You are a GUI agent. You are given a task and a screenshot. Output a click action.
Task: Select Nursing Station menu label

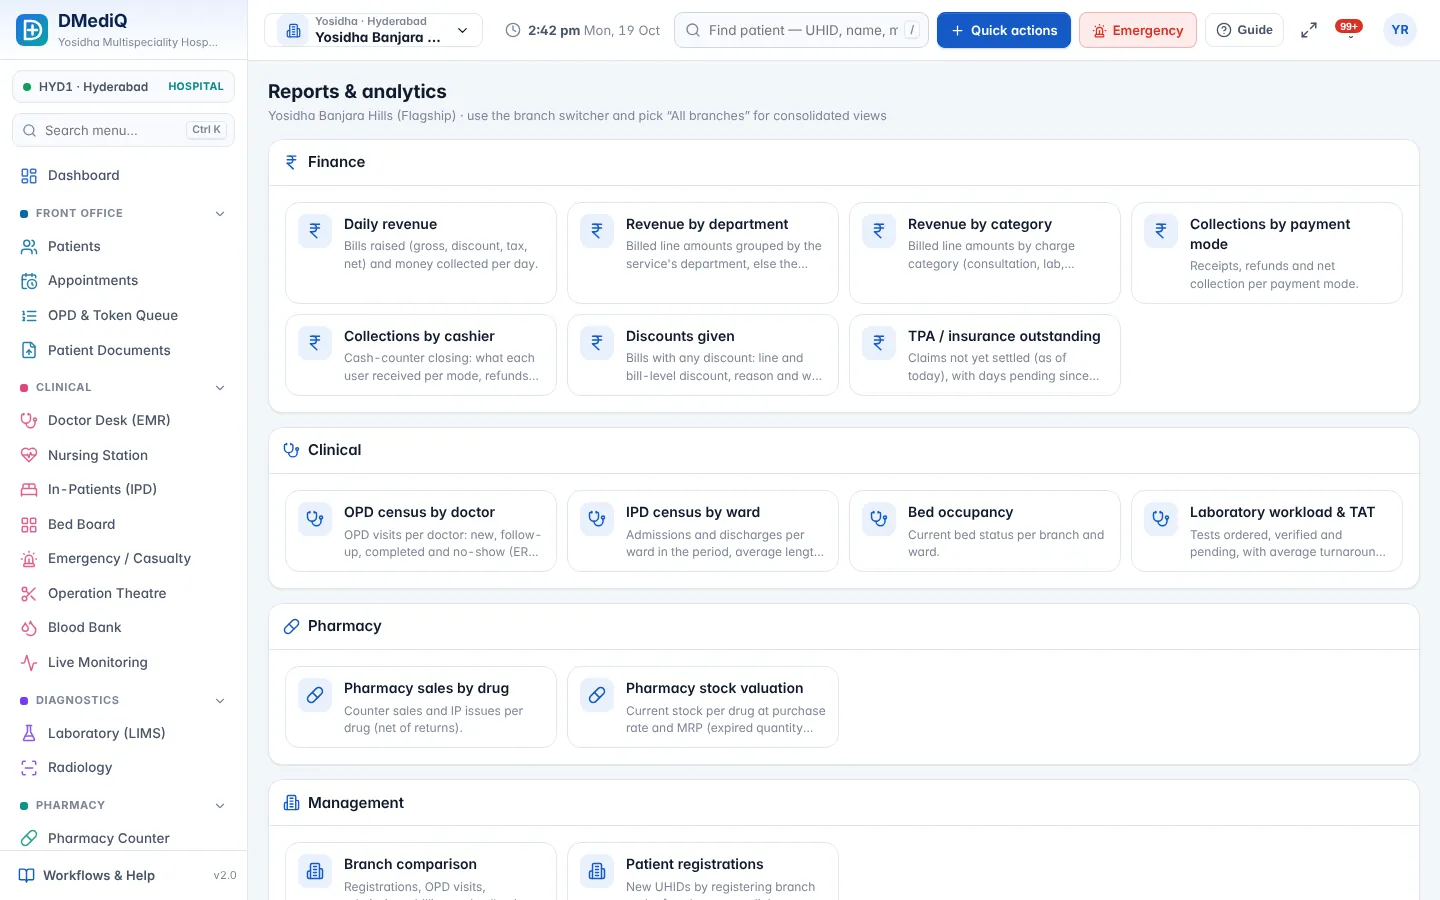pos(98,456)
